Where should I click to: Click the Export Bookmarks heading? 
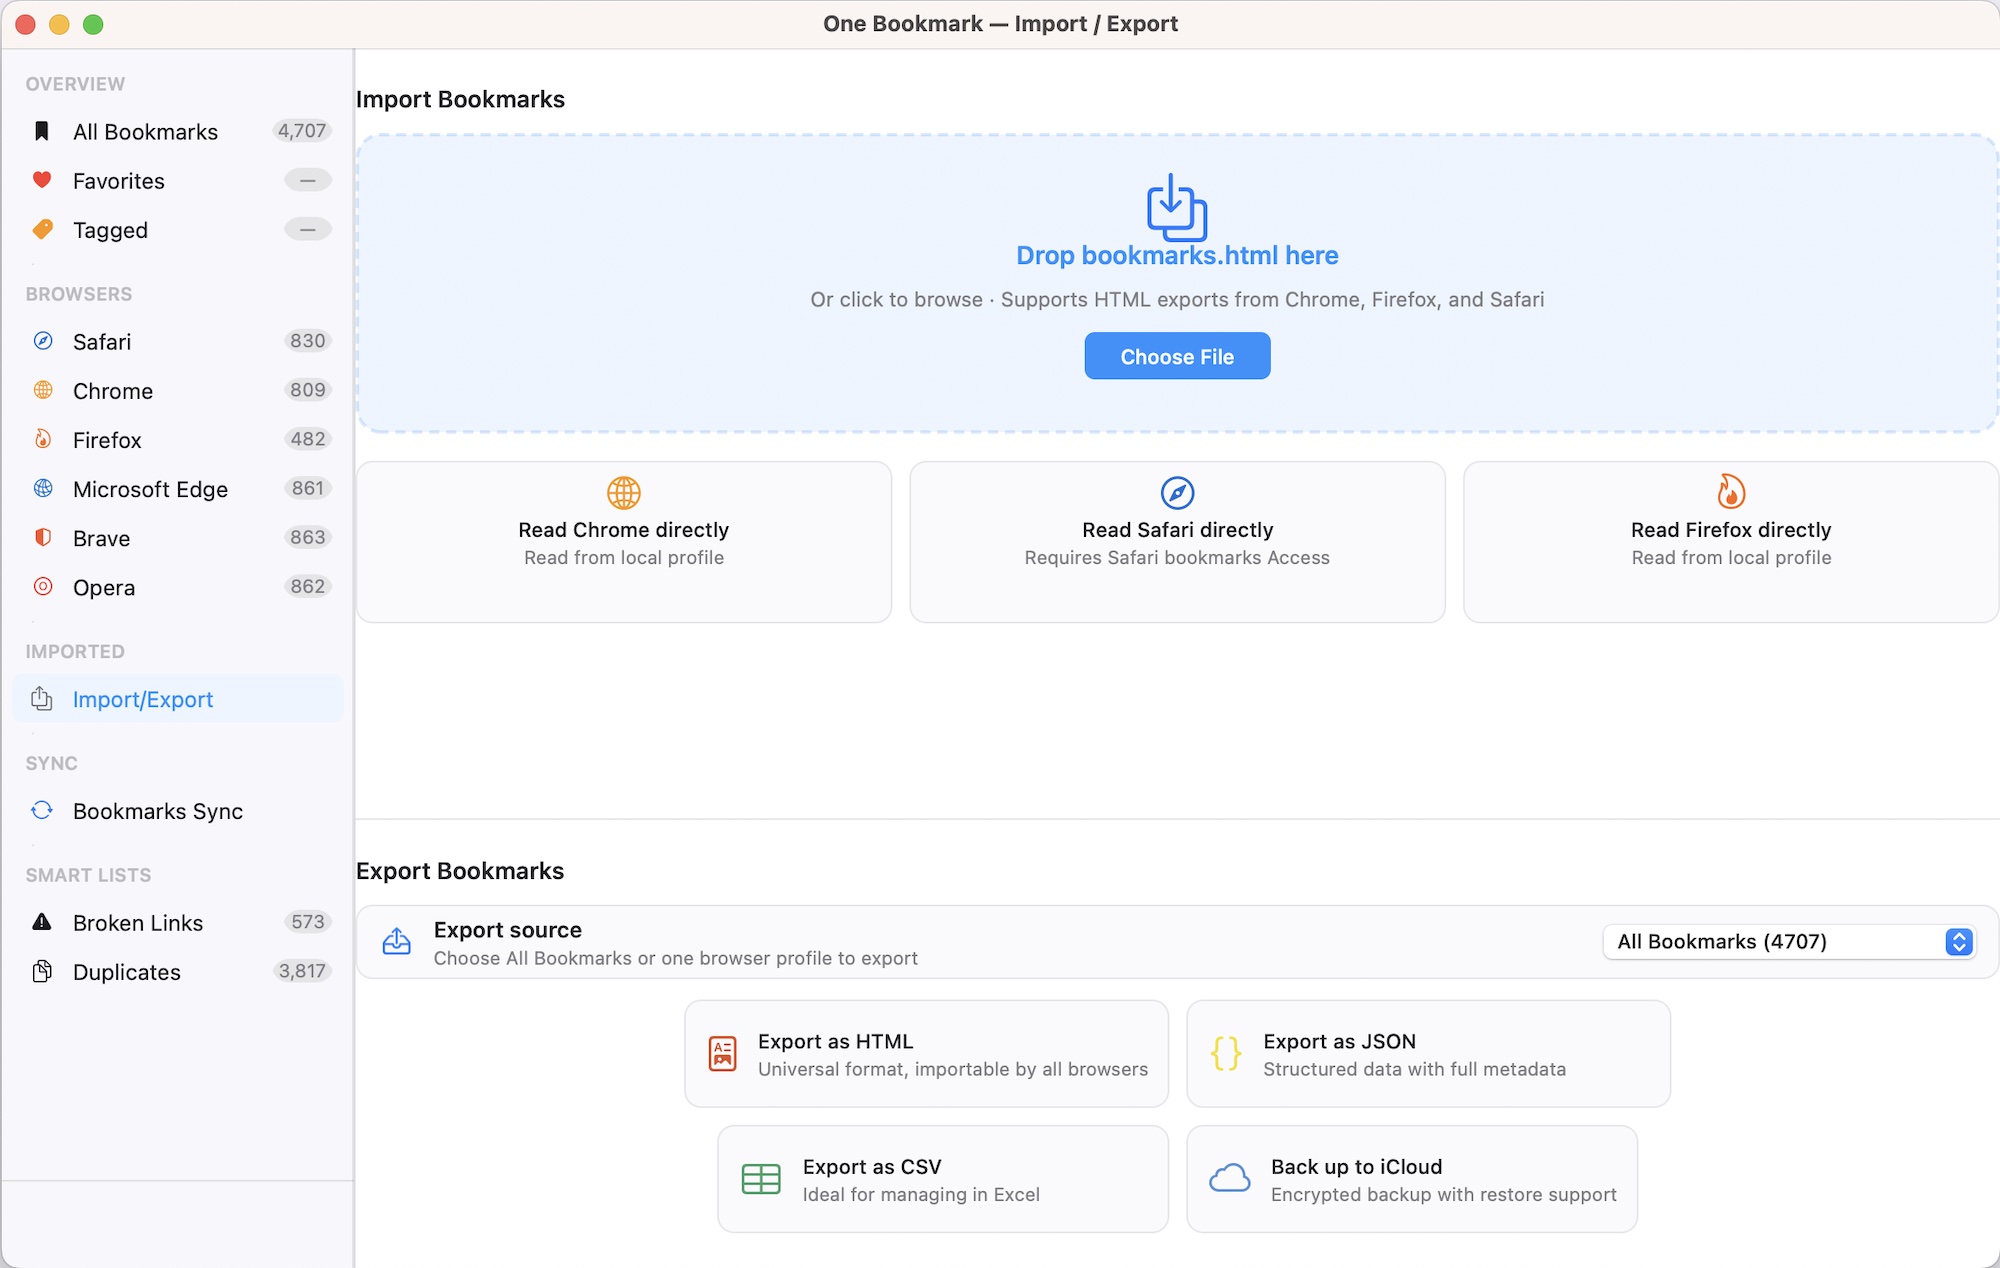pos(460,871)
